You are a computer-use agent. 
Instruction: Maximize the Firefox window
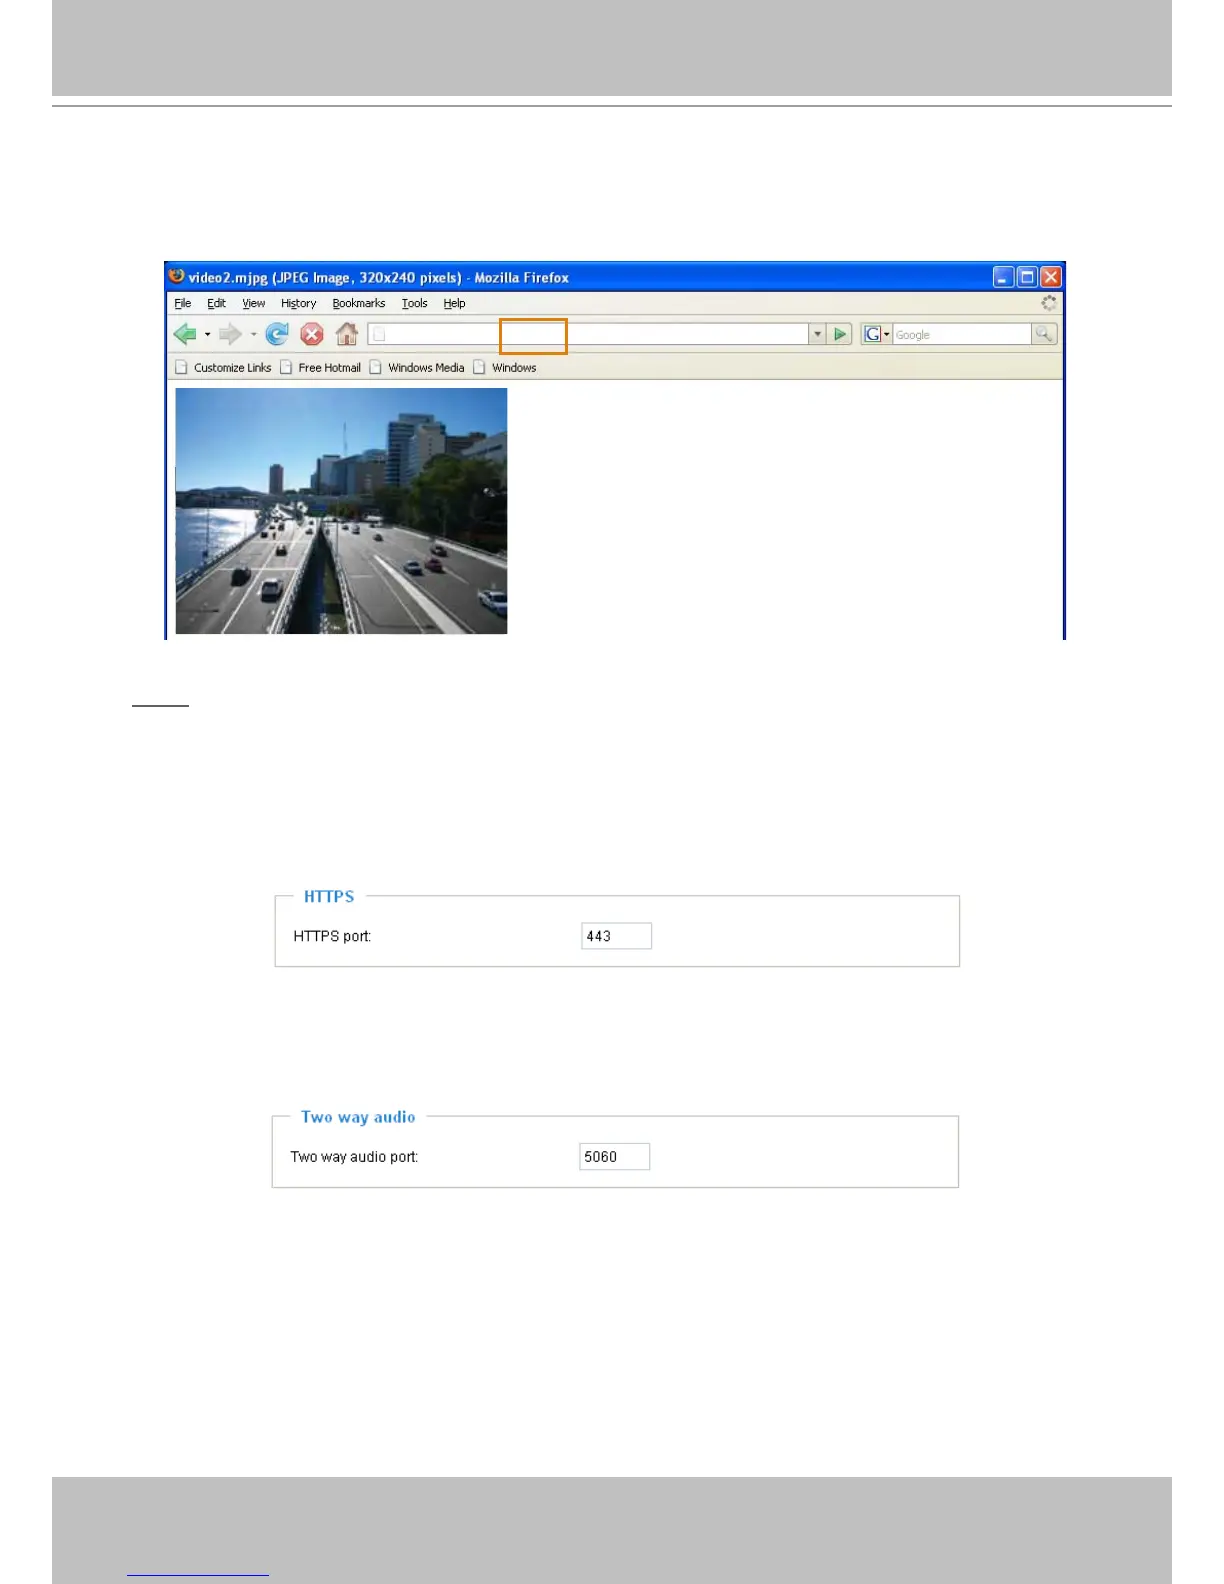(x=1027, y=277)
